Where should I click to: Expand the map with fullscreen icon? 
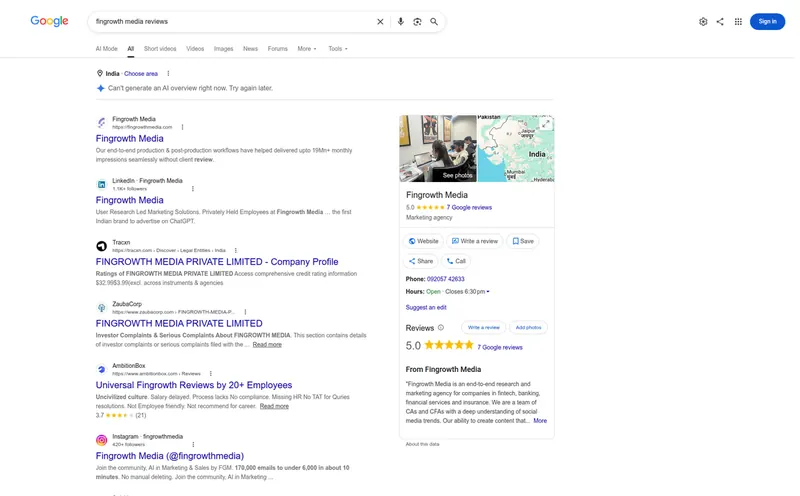pyautogui.click(x=546, y=124)
